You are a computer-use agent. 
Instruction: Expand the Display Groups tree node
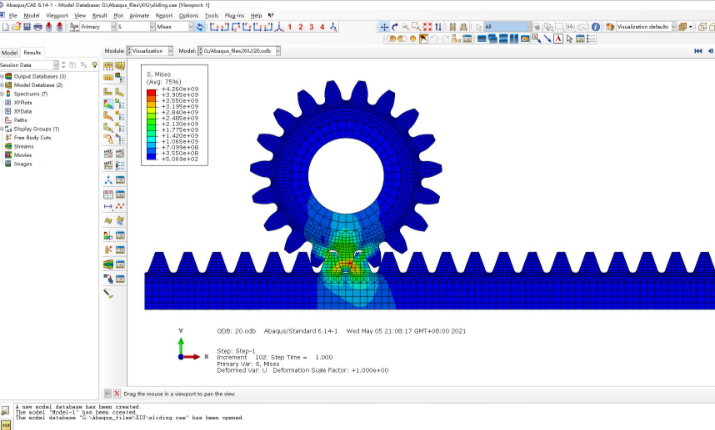point(3,129)
